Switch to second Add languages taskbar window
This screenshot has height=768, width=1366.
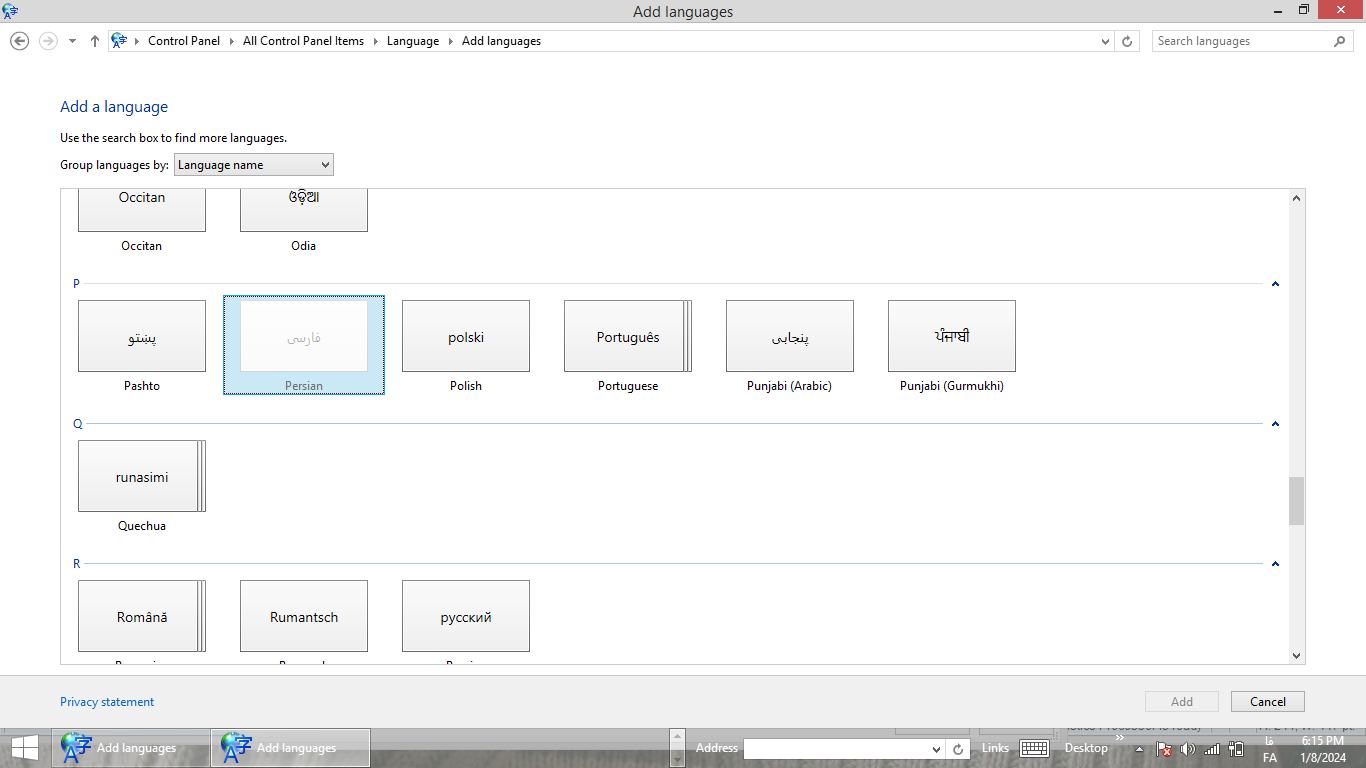click(x=291, y=748)
